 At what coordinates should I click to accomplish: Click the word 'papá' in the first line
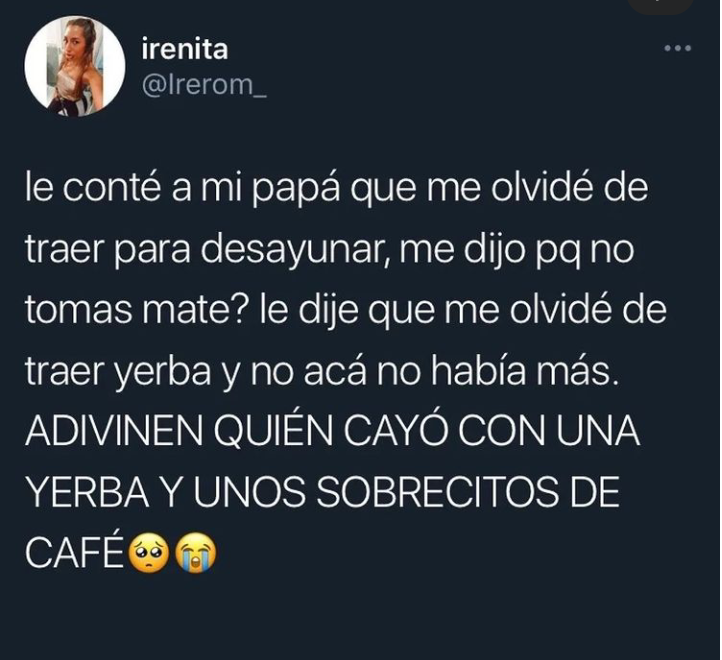[297, 190]
